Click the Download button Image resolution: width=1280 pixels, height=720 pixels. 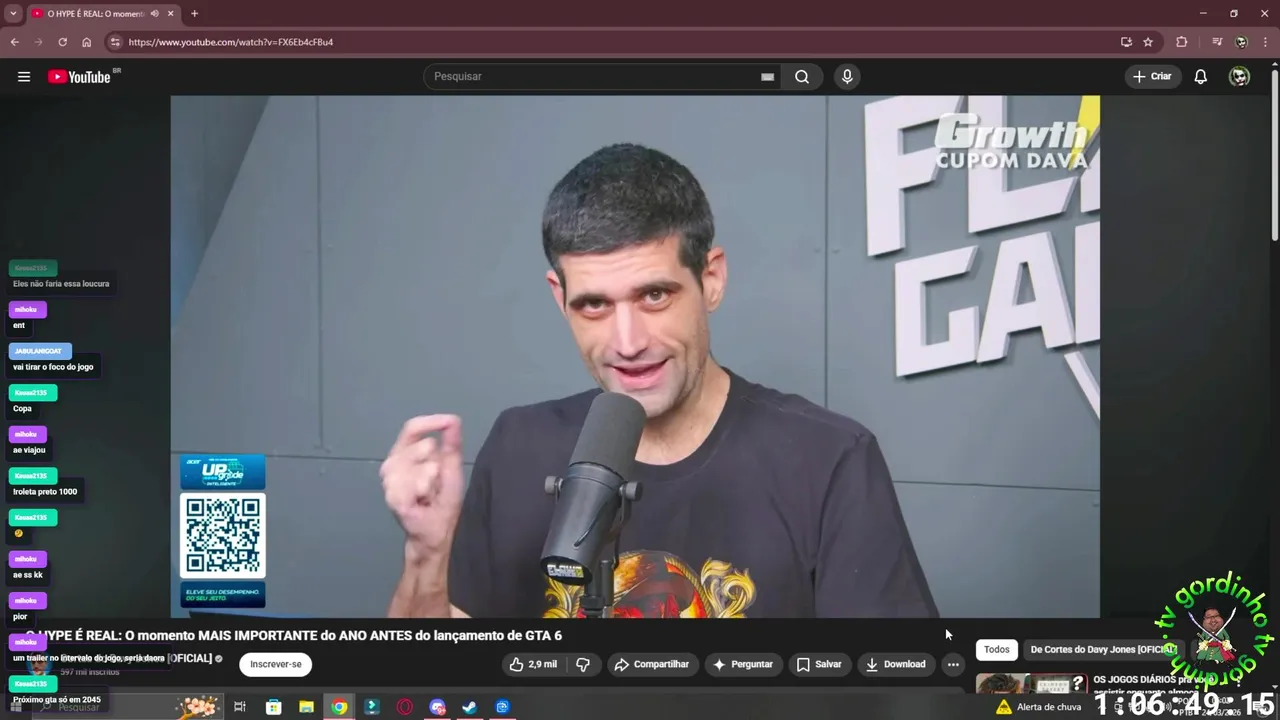click(896, 664)
